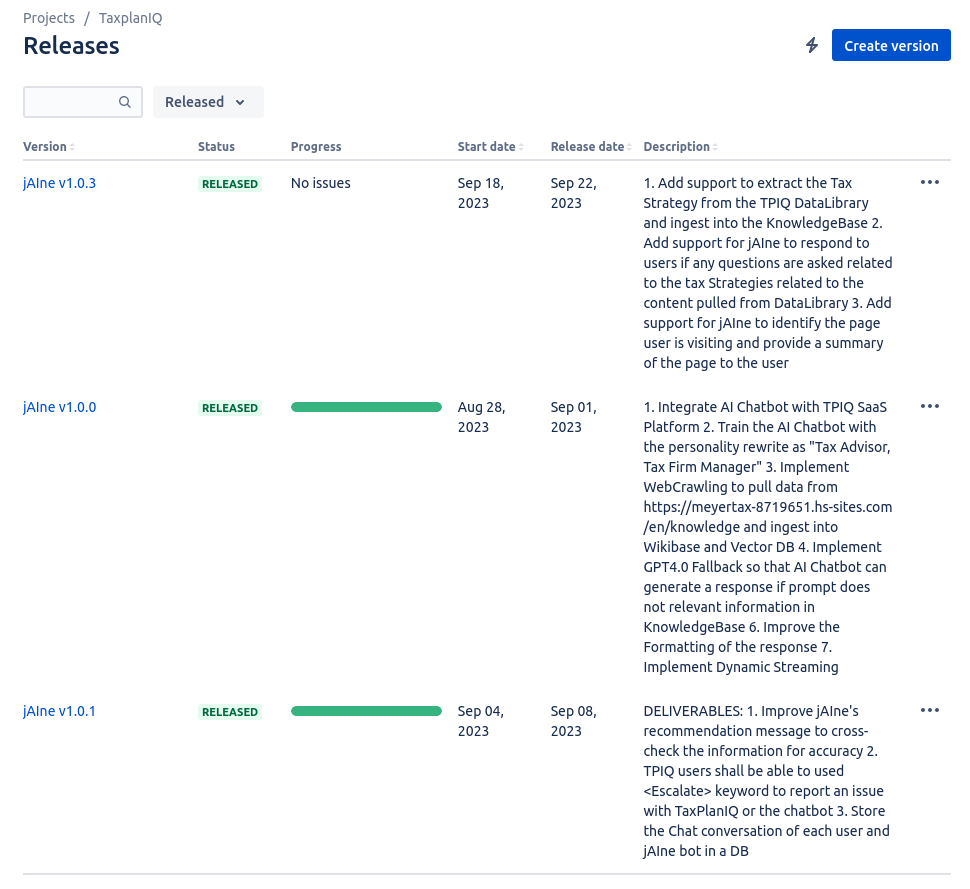Click release date 'Sep 01, 2023'
Image resolution: width=970 pixels, height=889 pixels.
[x=573, y=417]
